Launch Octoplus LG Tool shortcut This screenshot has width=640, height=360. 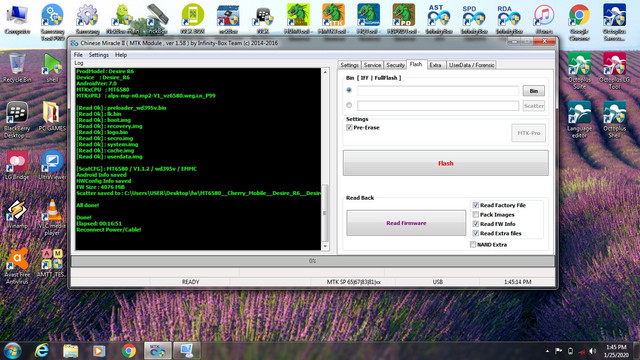point(614,70)
